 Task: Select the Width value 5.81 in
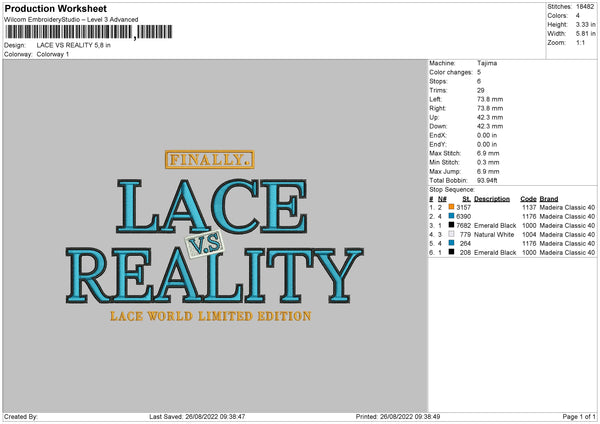point(585,34)
